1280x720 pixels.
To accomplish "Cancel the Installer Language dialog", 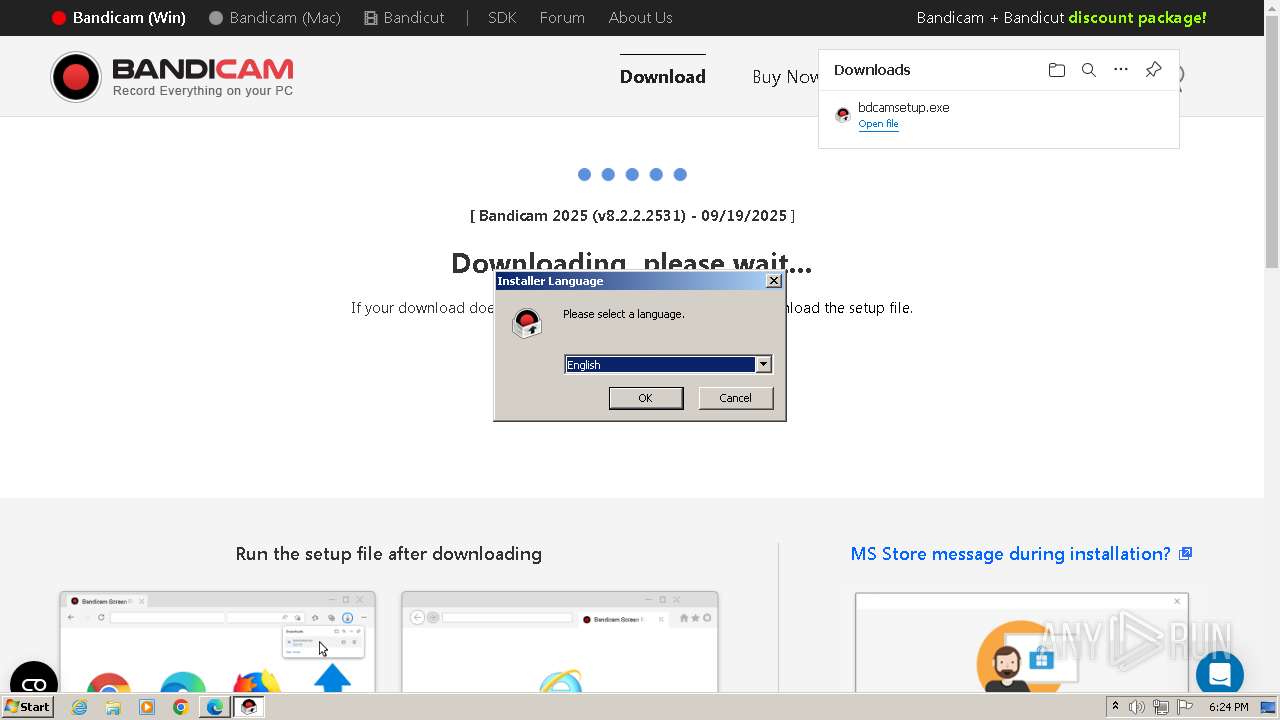I will pyautogui.click(x=735, y=398).
